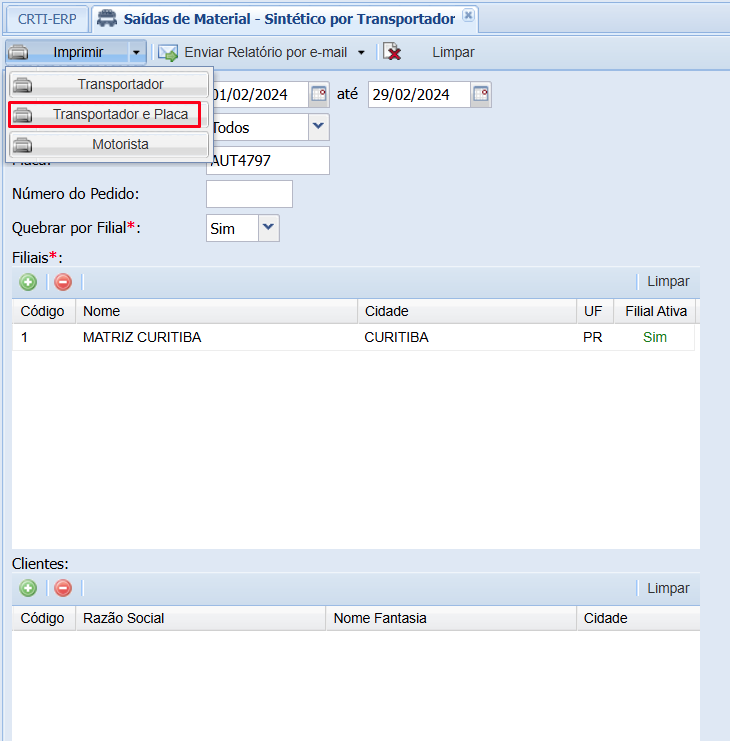Close the Saídas de Material tab
This screenshot has width=730, height=741.
click(x=468, y=15)
